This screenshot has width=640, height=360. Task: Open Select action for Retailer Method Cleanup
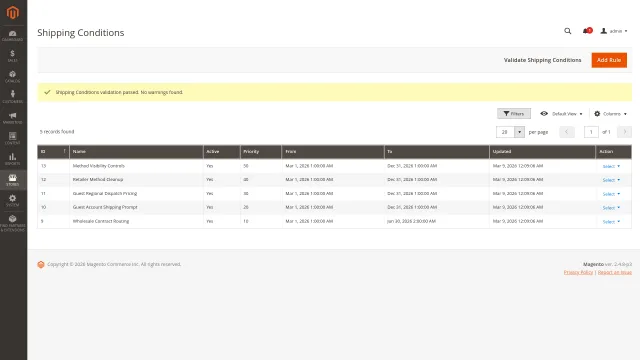tap(611, 180)
